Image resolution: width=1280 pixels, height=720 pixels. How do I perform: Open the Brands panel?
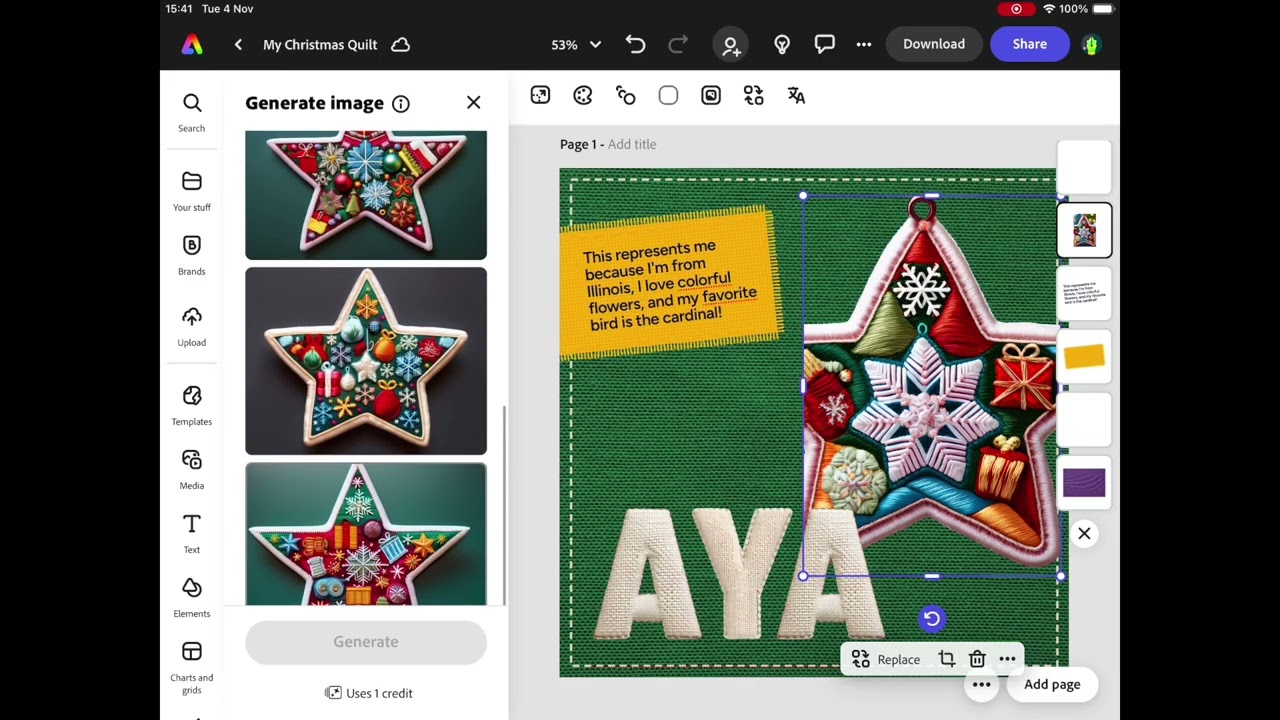(x=192, y=255)
